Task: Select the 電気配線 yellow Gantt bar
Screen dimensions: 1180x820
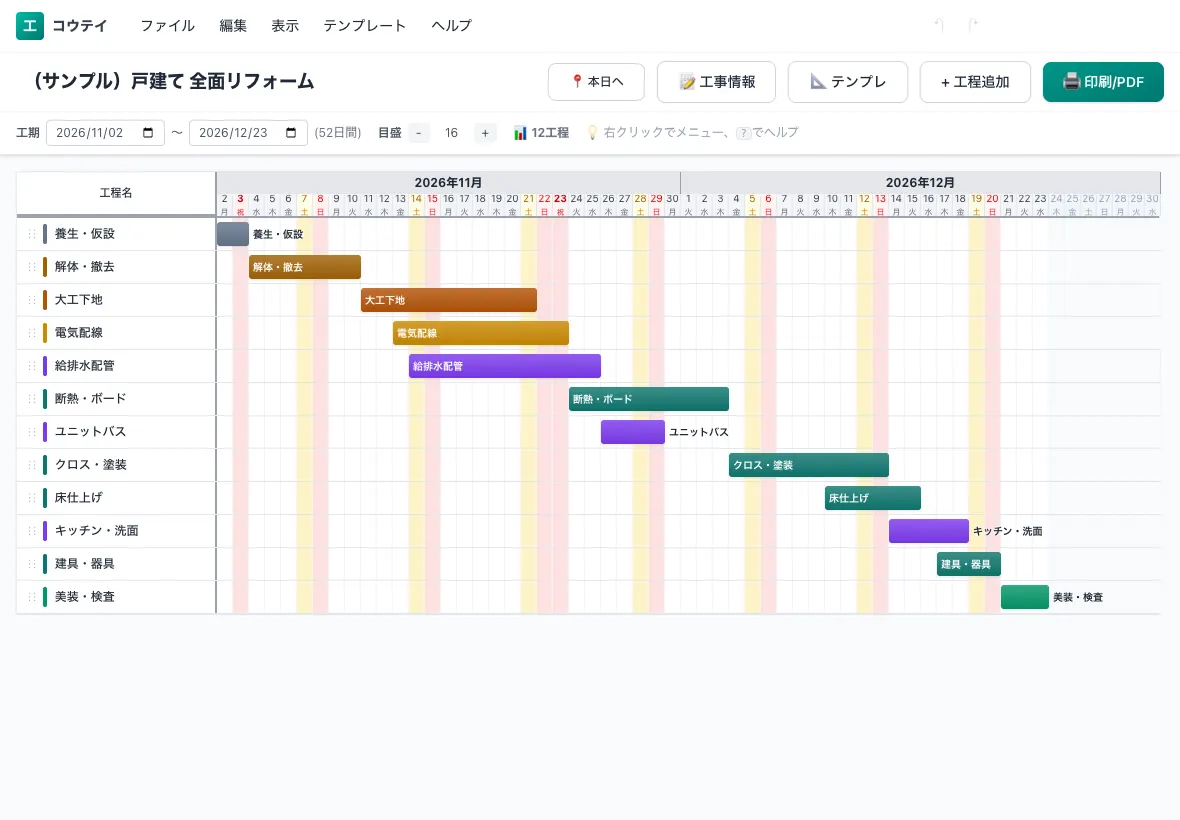Action: 481,333
